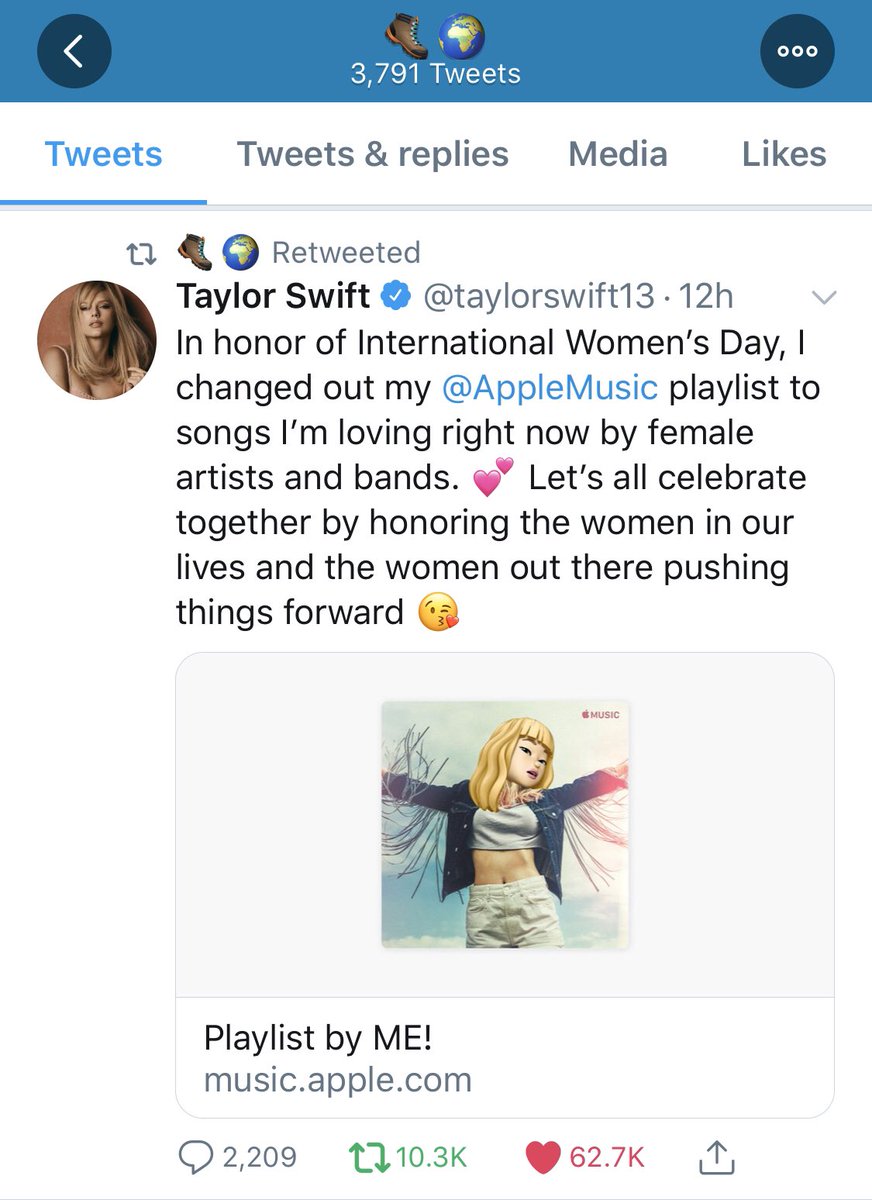Open the playlist cover artwork

pos(505,824)
